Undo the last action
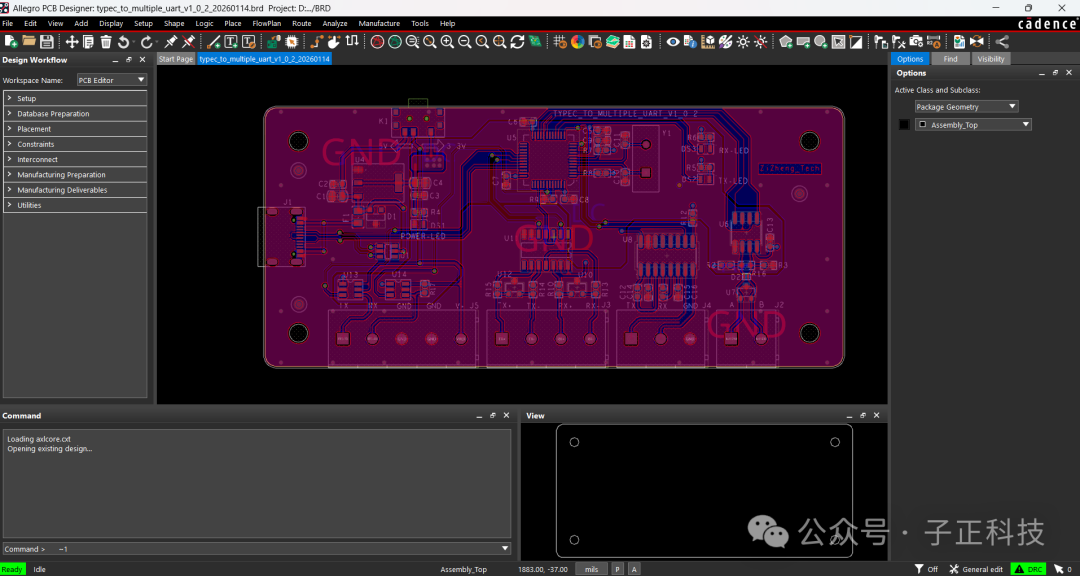 pyautogui.click(x=123, y=41)
